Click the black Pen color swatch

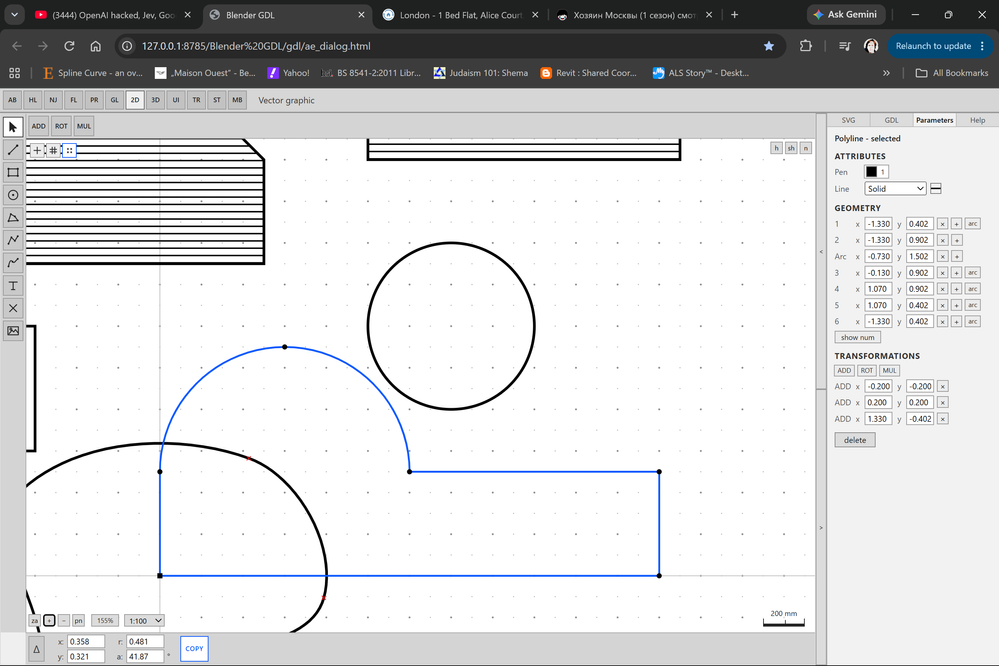(x=871, y=172)
